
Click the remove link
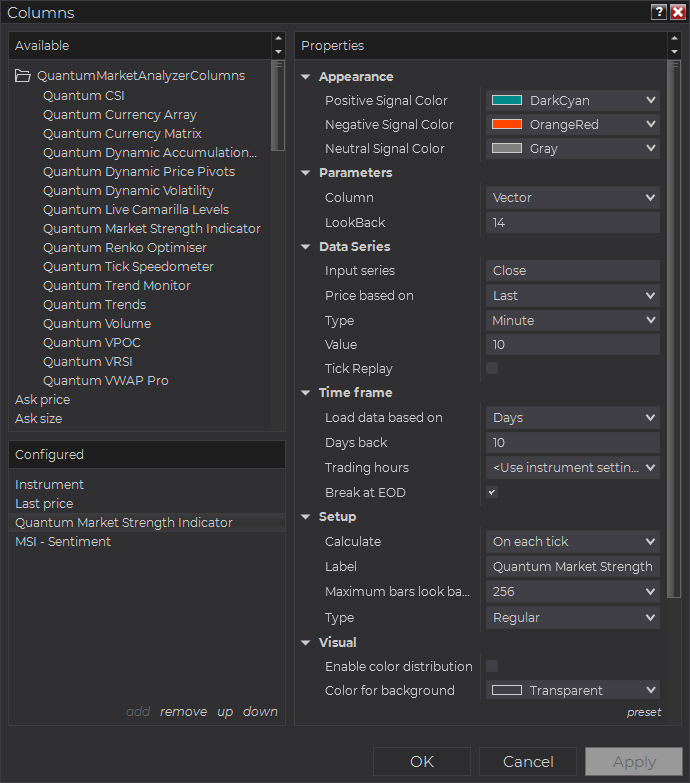pyautogui.click(x=183, y=712)
